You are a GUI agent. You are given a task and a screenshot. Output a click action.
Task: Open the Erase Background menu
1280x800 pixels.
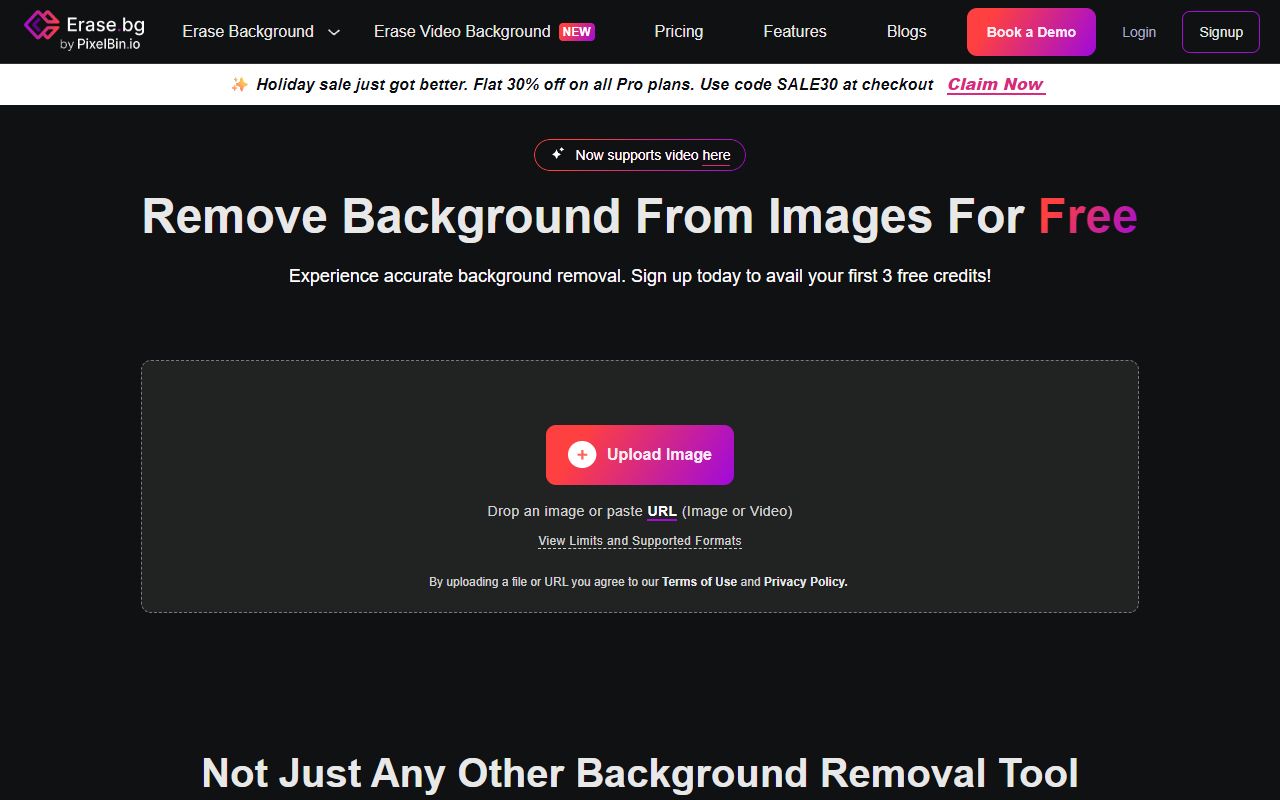(248, 32)
